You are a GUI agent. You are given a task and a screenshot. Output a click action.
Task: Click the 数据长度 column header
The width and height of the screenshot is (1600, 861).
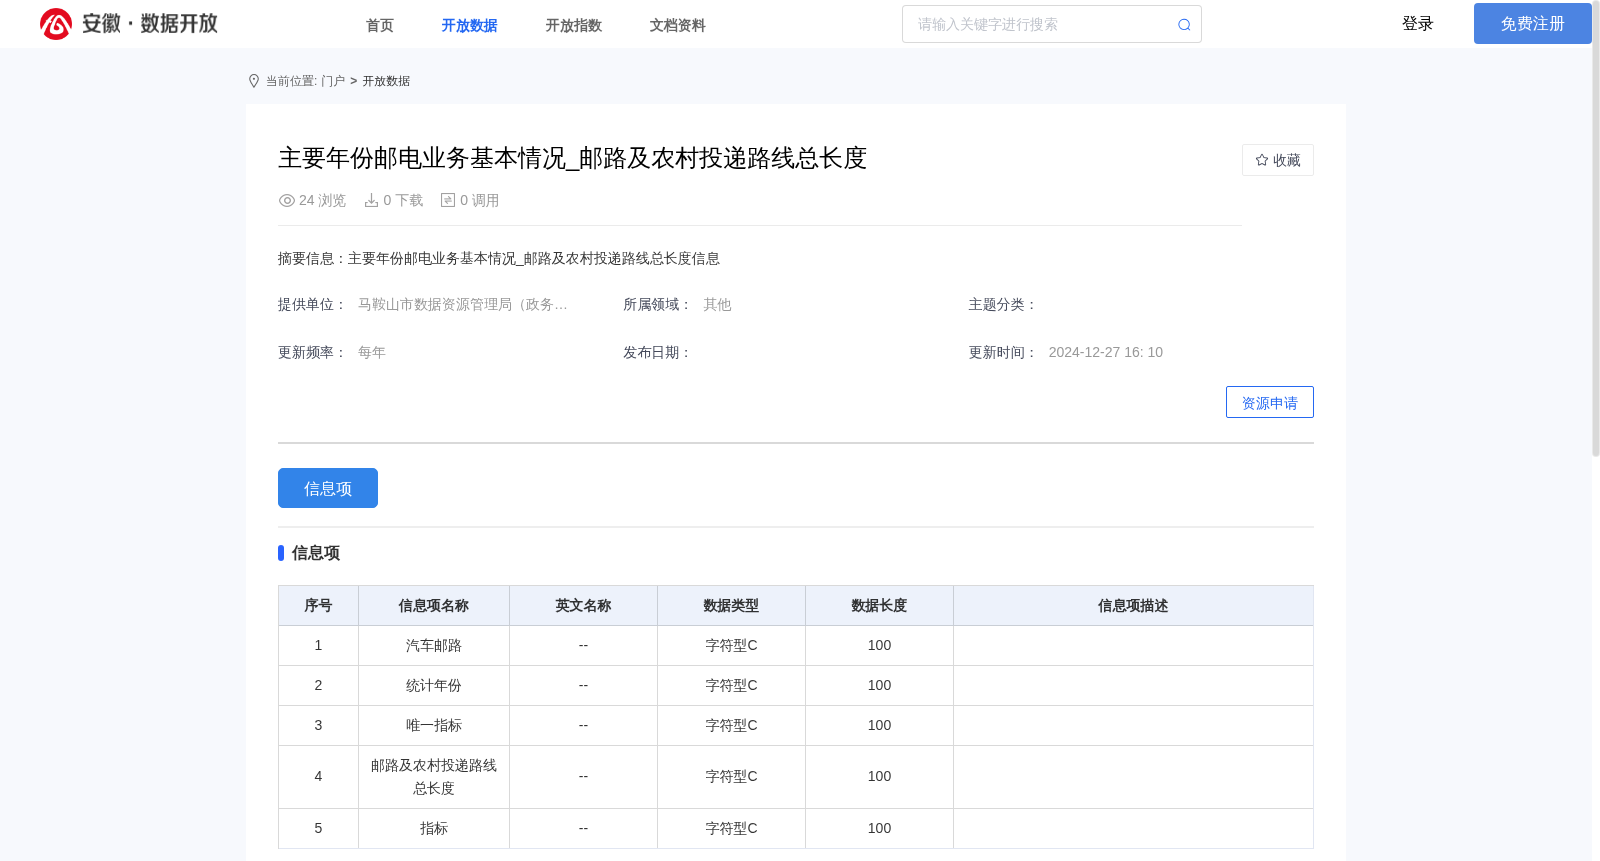coord(879,605)
